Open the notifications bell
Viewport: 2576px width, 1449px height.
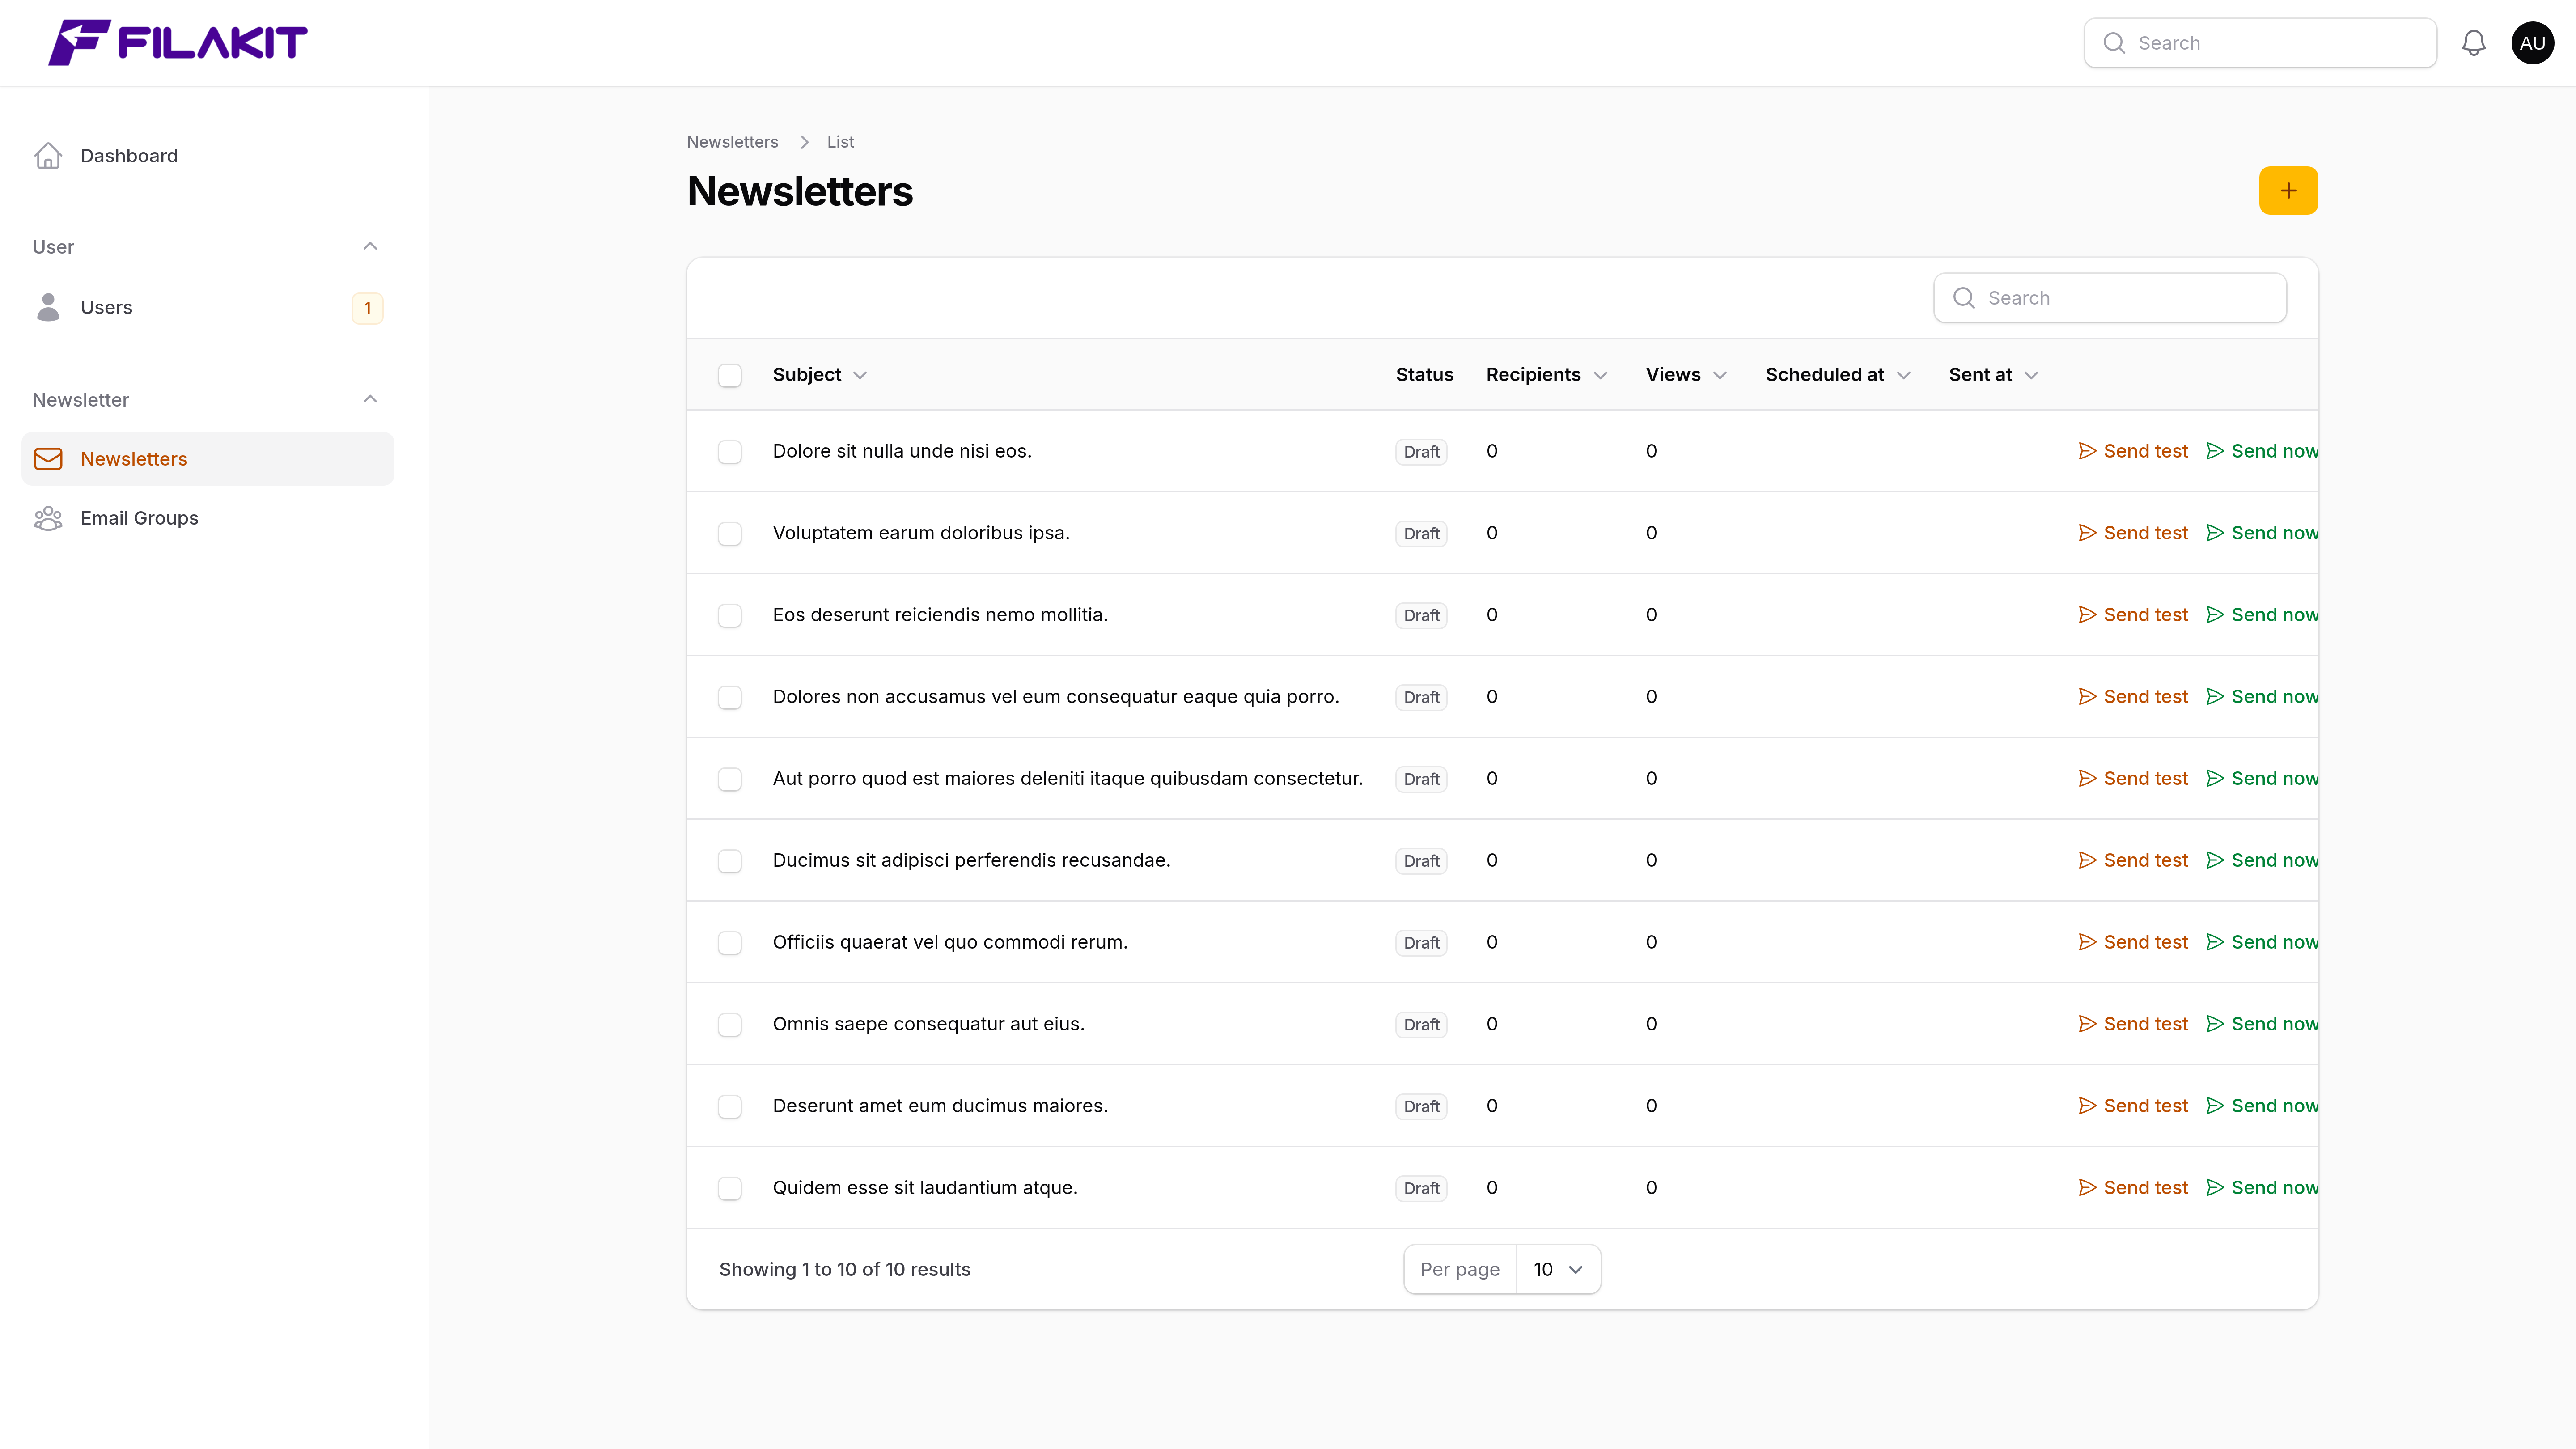point(2473,43)
